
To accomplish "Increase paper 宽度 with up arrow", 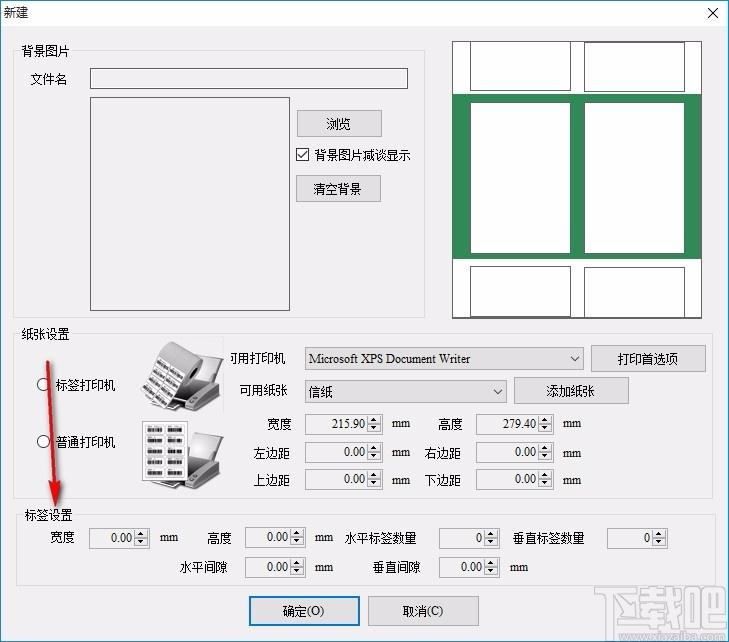I will (x=374, y=419).
